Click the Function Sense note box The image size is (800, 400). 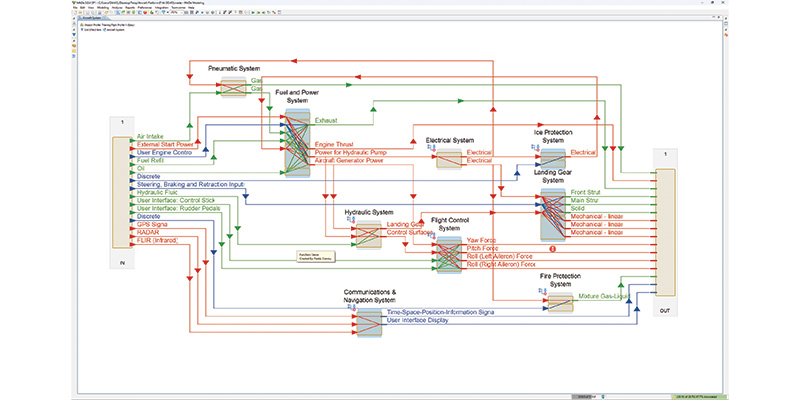(x=316, y=256)
